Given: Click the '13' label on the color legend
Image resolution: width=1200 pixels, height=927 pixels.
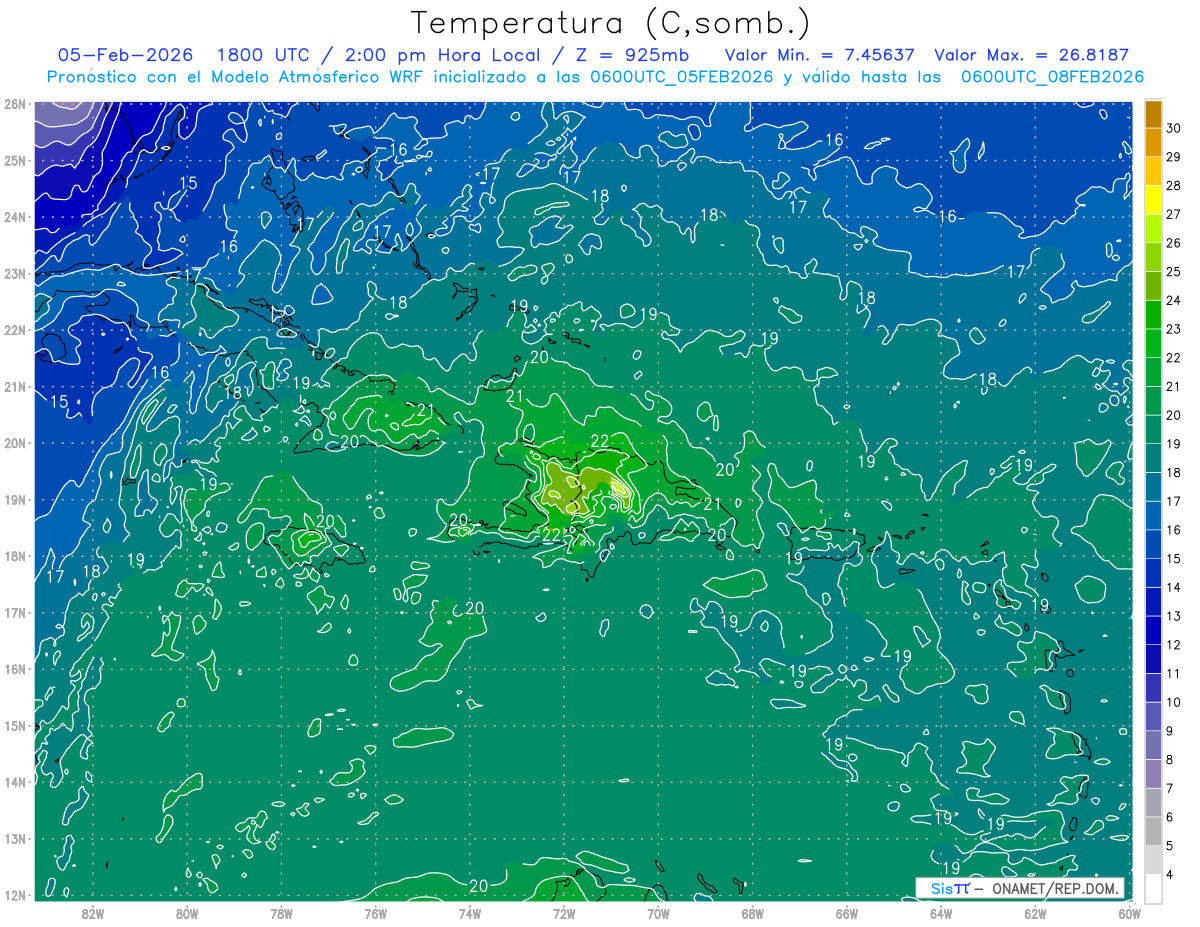Looking at the screenshot, I should click(x=1173, y=616).
